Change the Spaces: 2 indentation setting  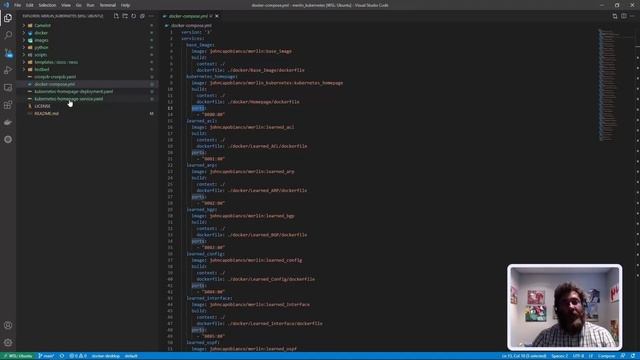560,356
